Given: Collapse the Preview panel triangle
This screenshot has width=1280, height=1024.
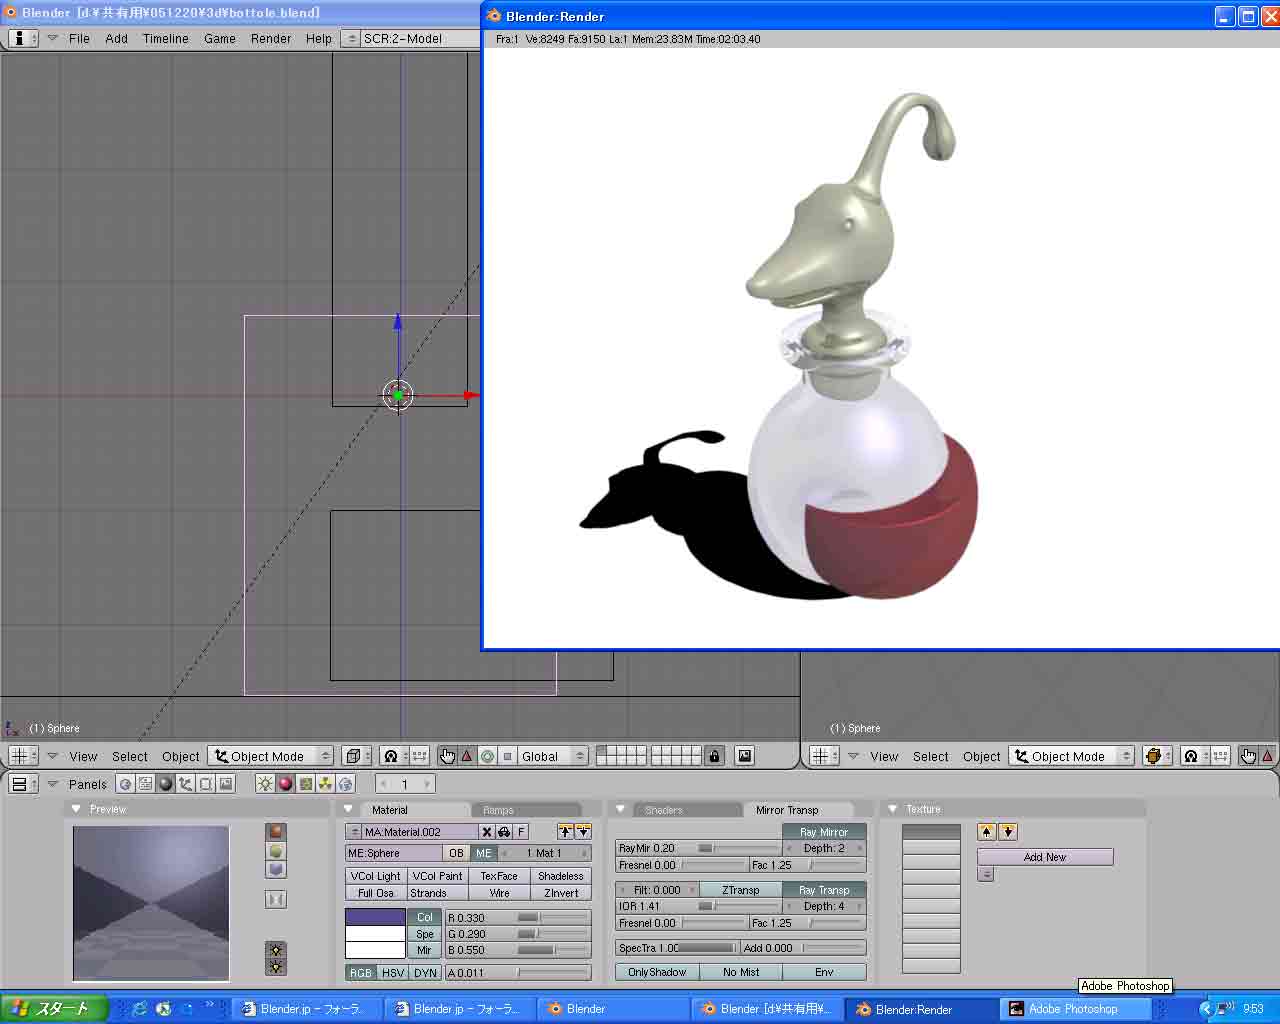Looking at the screenshot, I should coord(75,809).
